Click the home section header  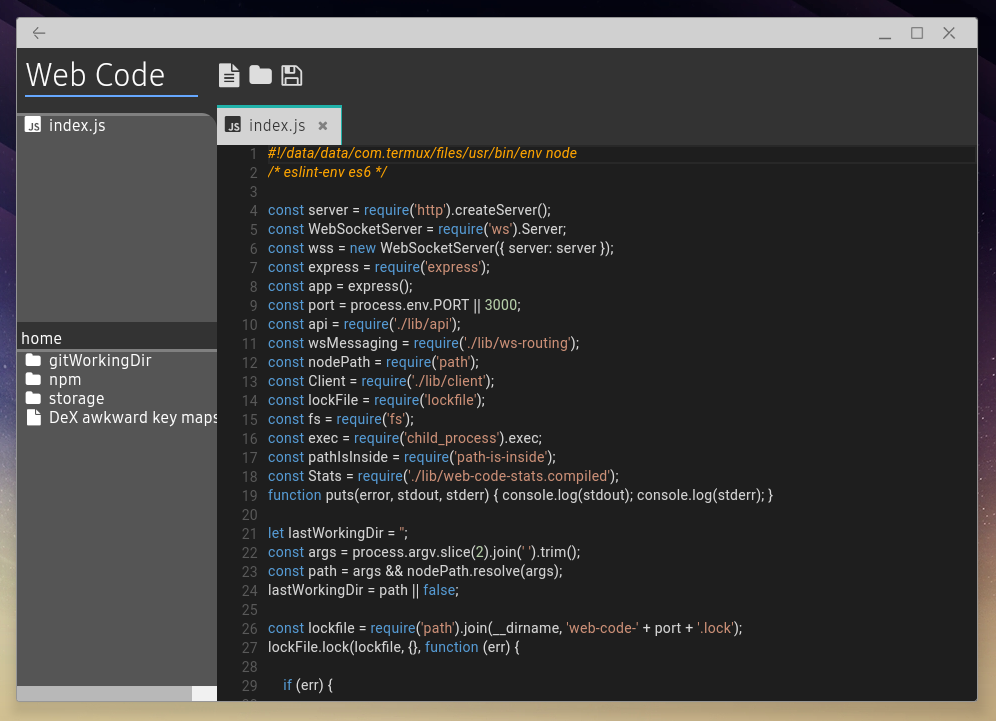tap(41, 338)
